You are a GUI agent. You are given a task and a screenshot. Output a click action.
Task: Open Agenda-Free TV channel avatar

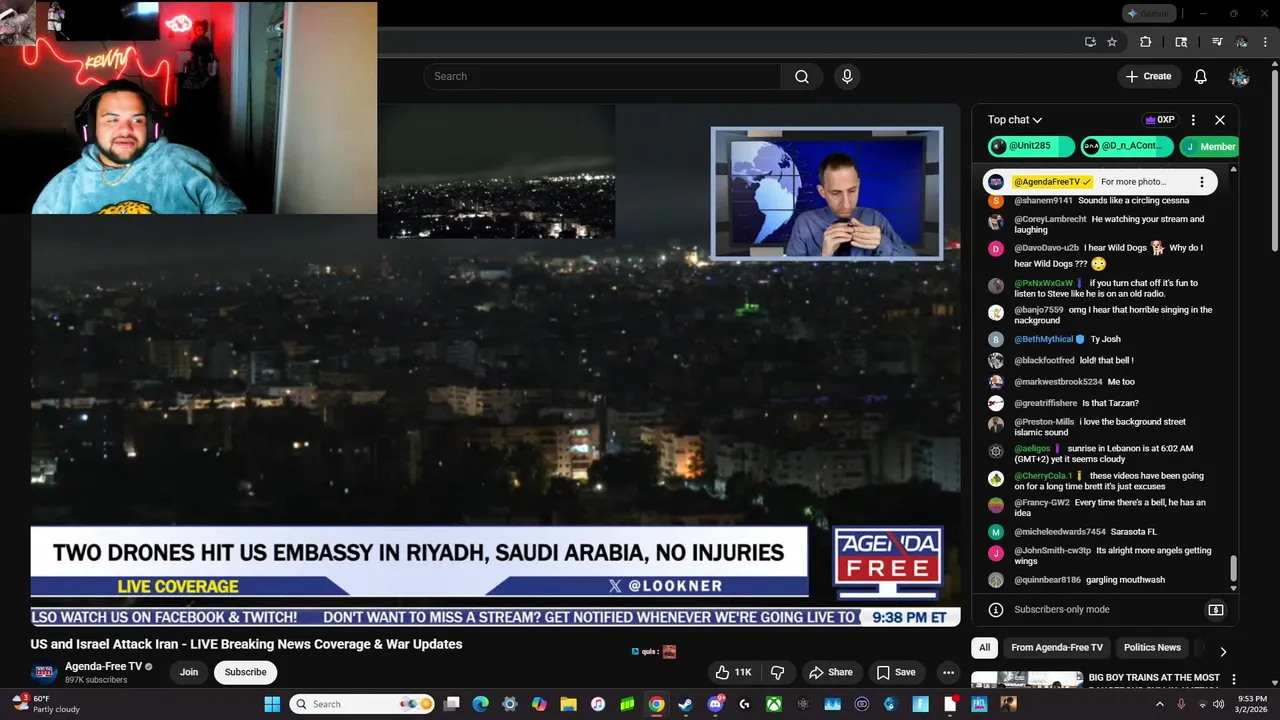pos(44,672)
